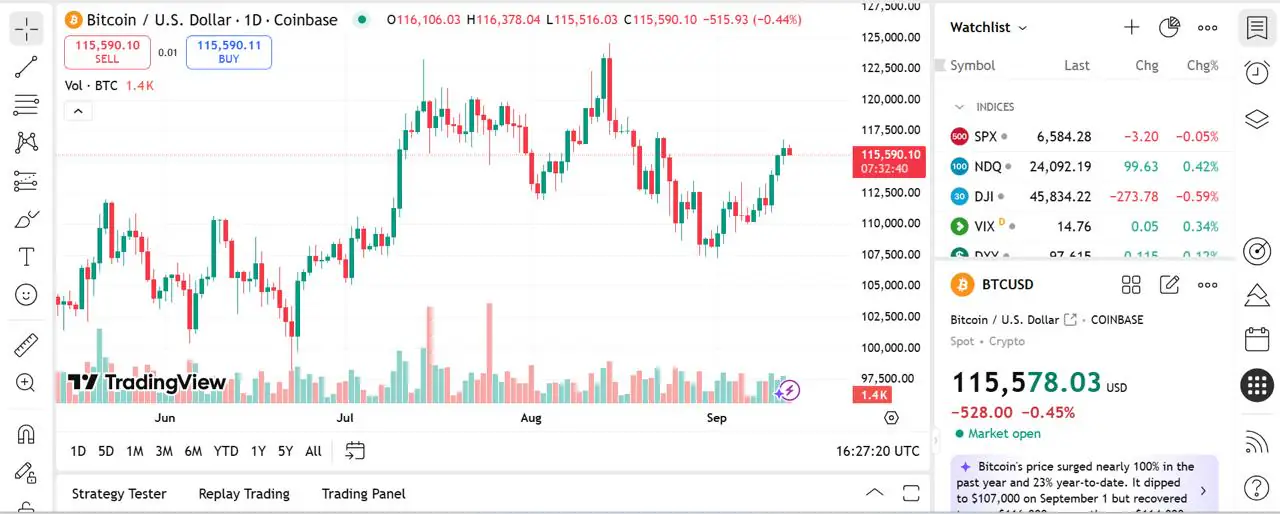Collapse the volume indicator legend arrow
The image size is (1280, 514).
79,111
